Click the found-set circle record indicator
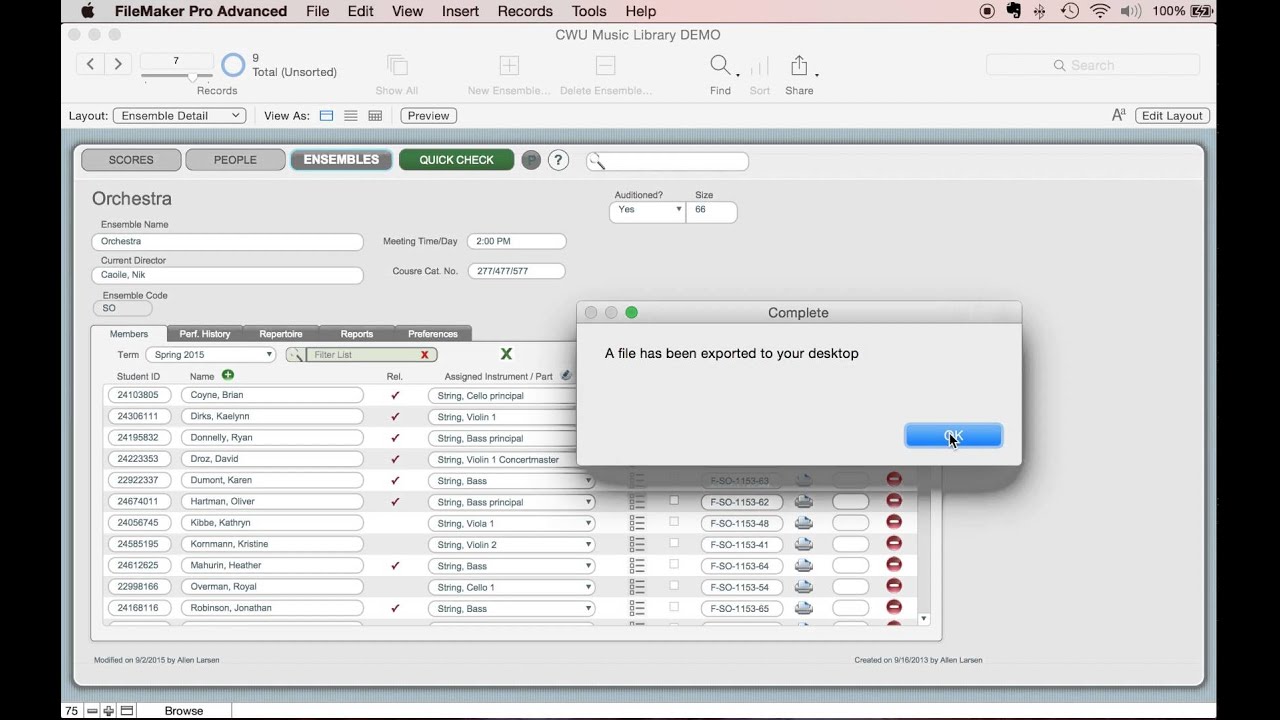The height and width of the screenshot is (720, 1280). point(233,65)
